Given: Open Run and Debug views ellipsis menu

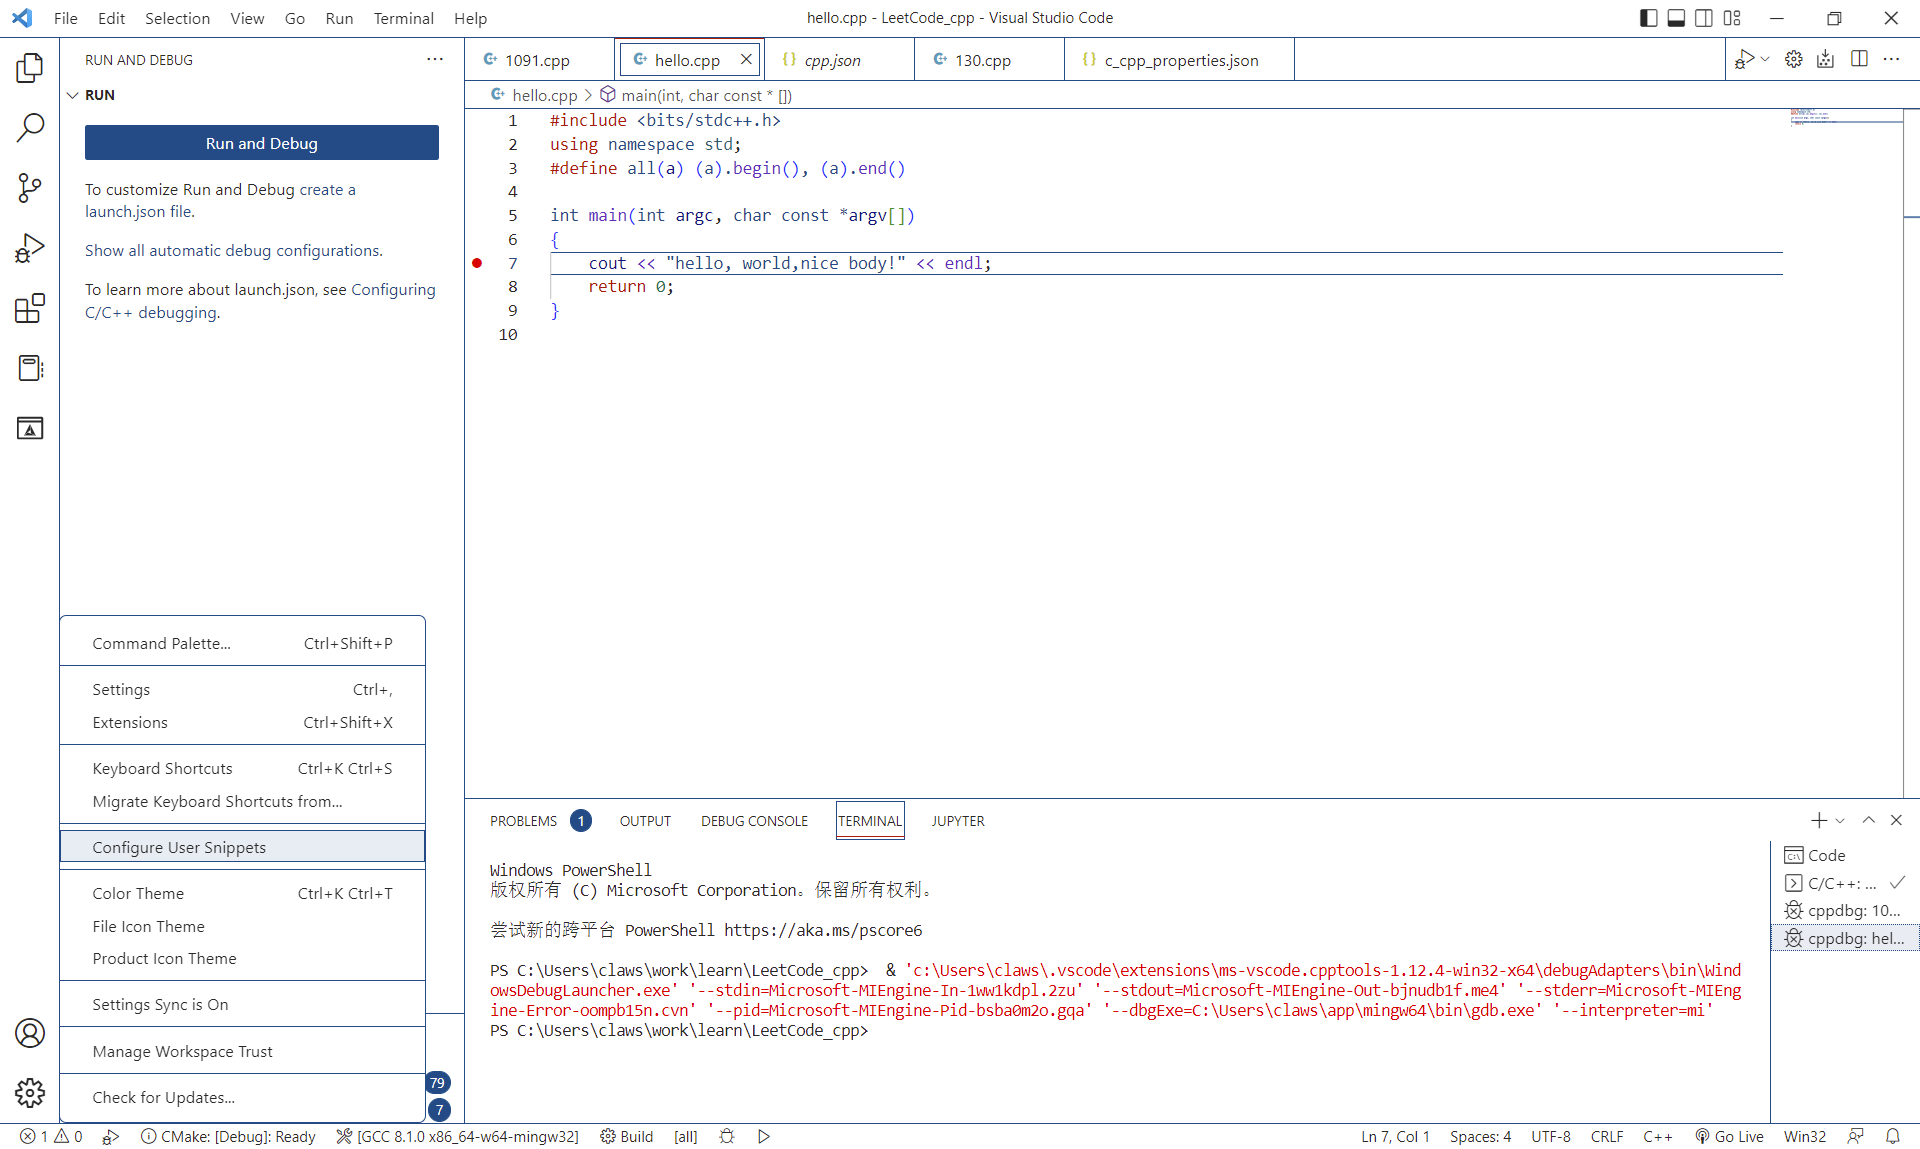Looking at the screenshot, I should (435, 59).
